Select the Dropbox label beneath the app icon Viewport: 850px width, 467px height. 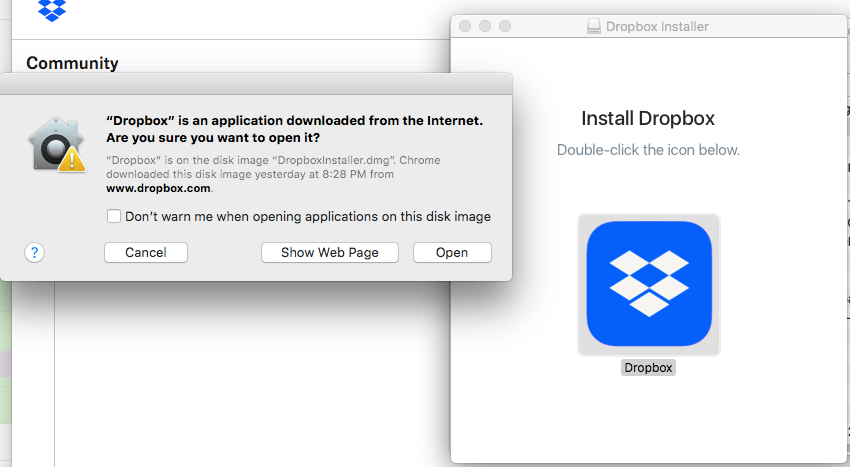pyautogui.click(x=648, y=368)
